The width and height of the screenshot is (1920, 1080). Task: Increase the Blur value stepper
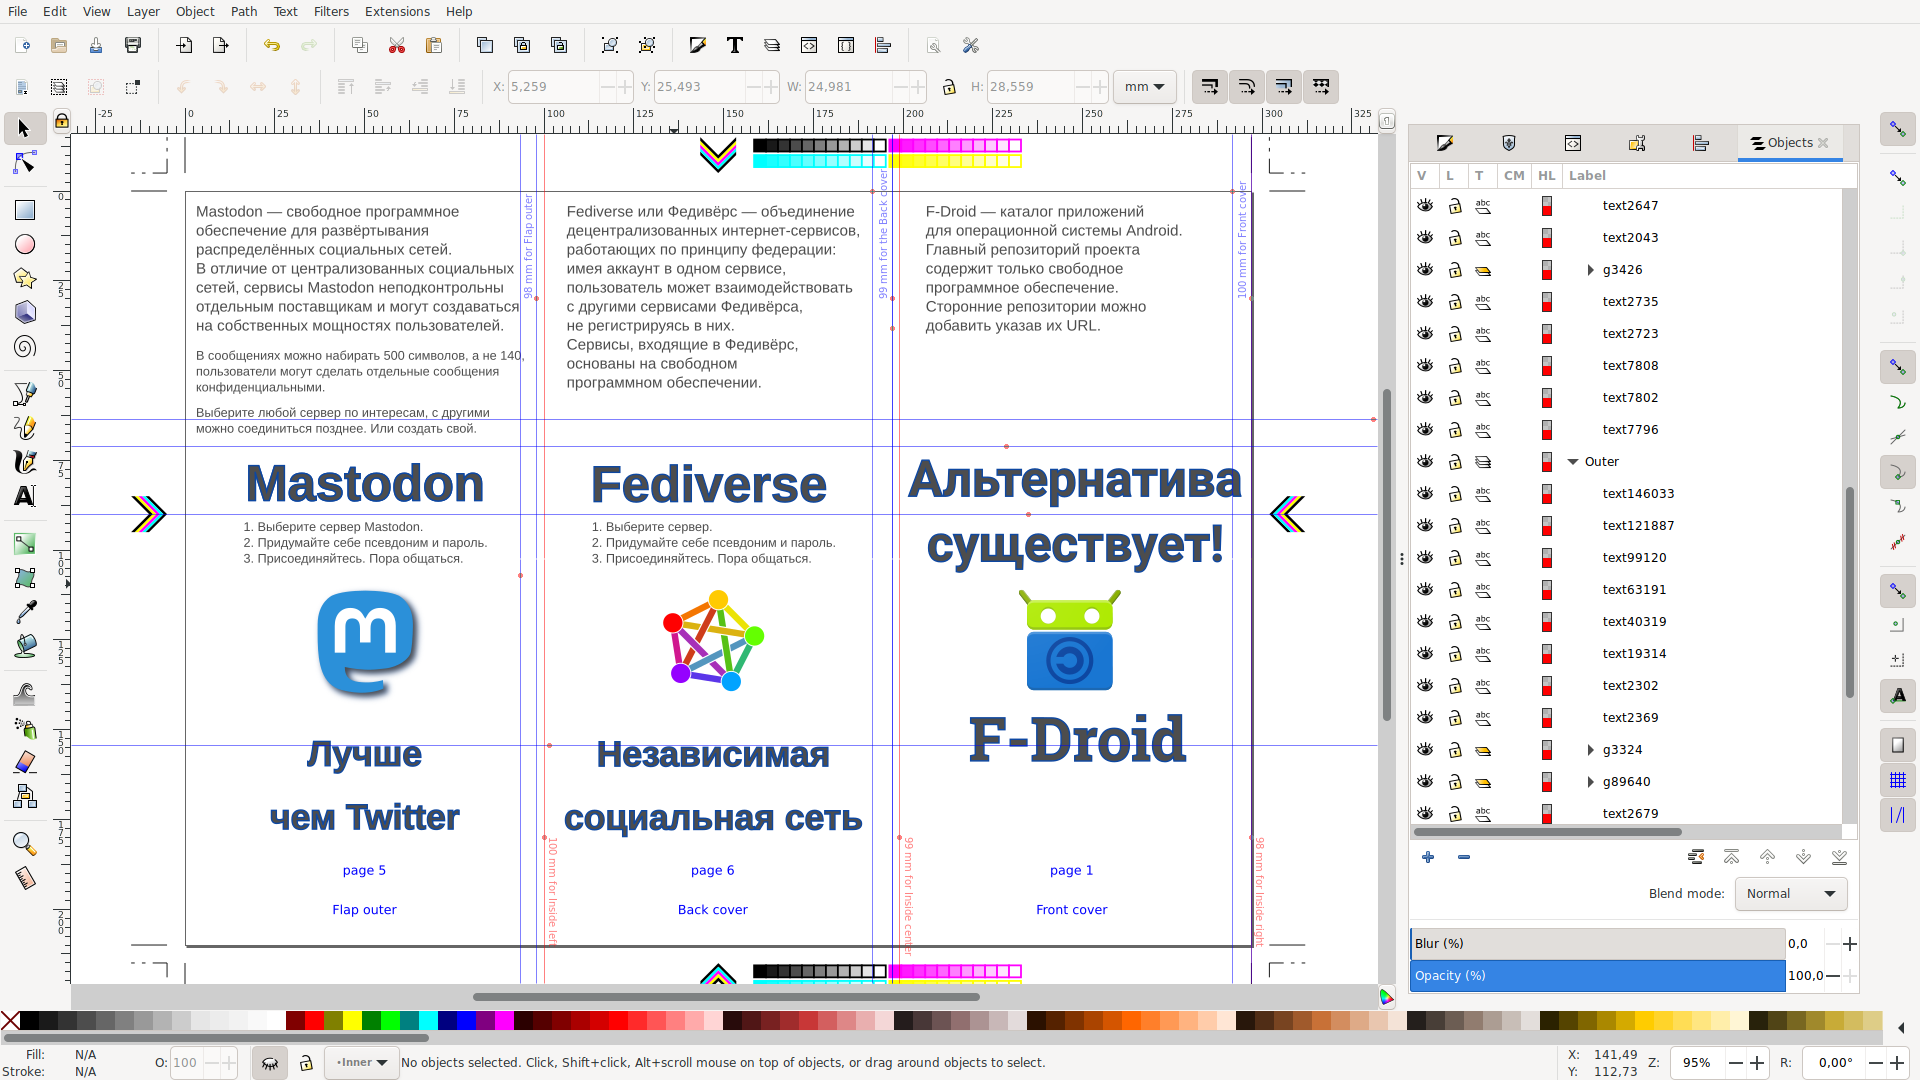1850,943
